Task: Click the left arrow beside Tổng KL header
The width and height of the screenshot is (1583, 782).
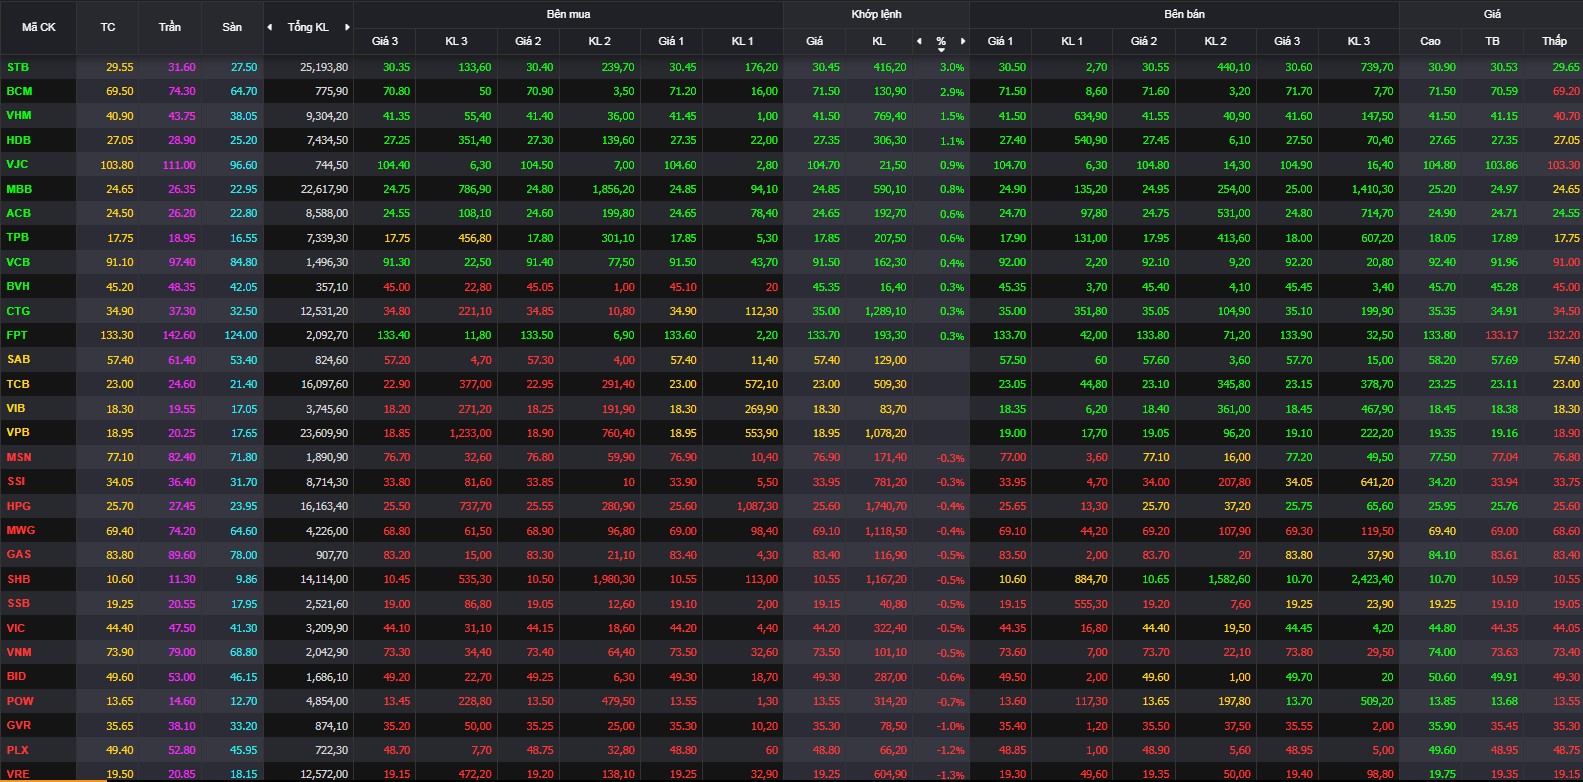Action: click(x=270, y=27)
